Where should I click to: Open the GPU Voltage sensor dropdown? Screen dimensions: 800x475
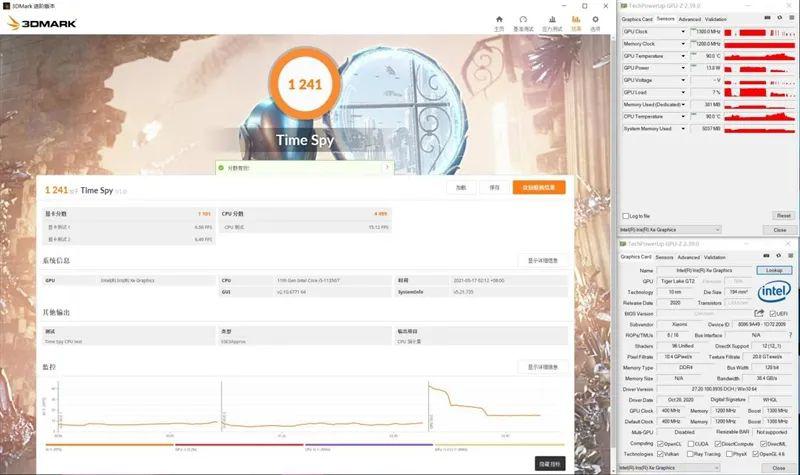click(683, 80)
